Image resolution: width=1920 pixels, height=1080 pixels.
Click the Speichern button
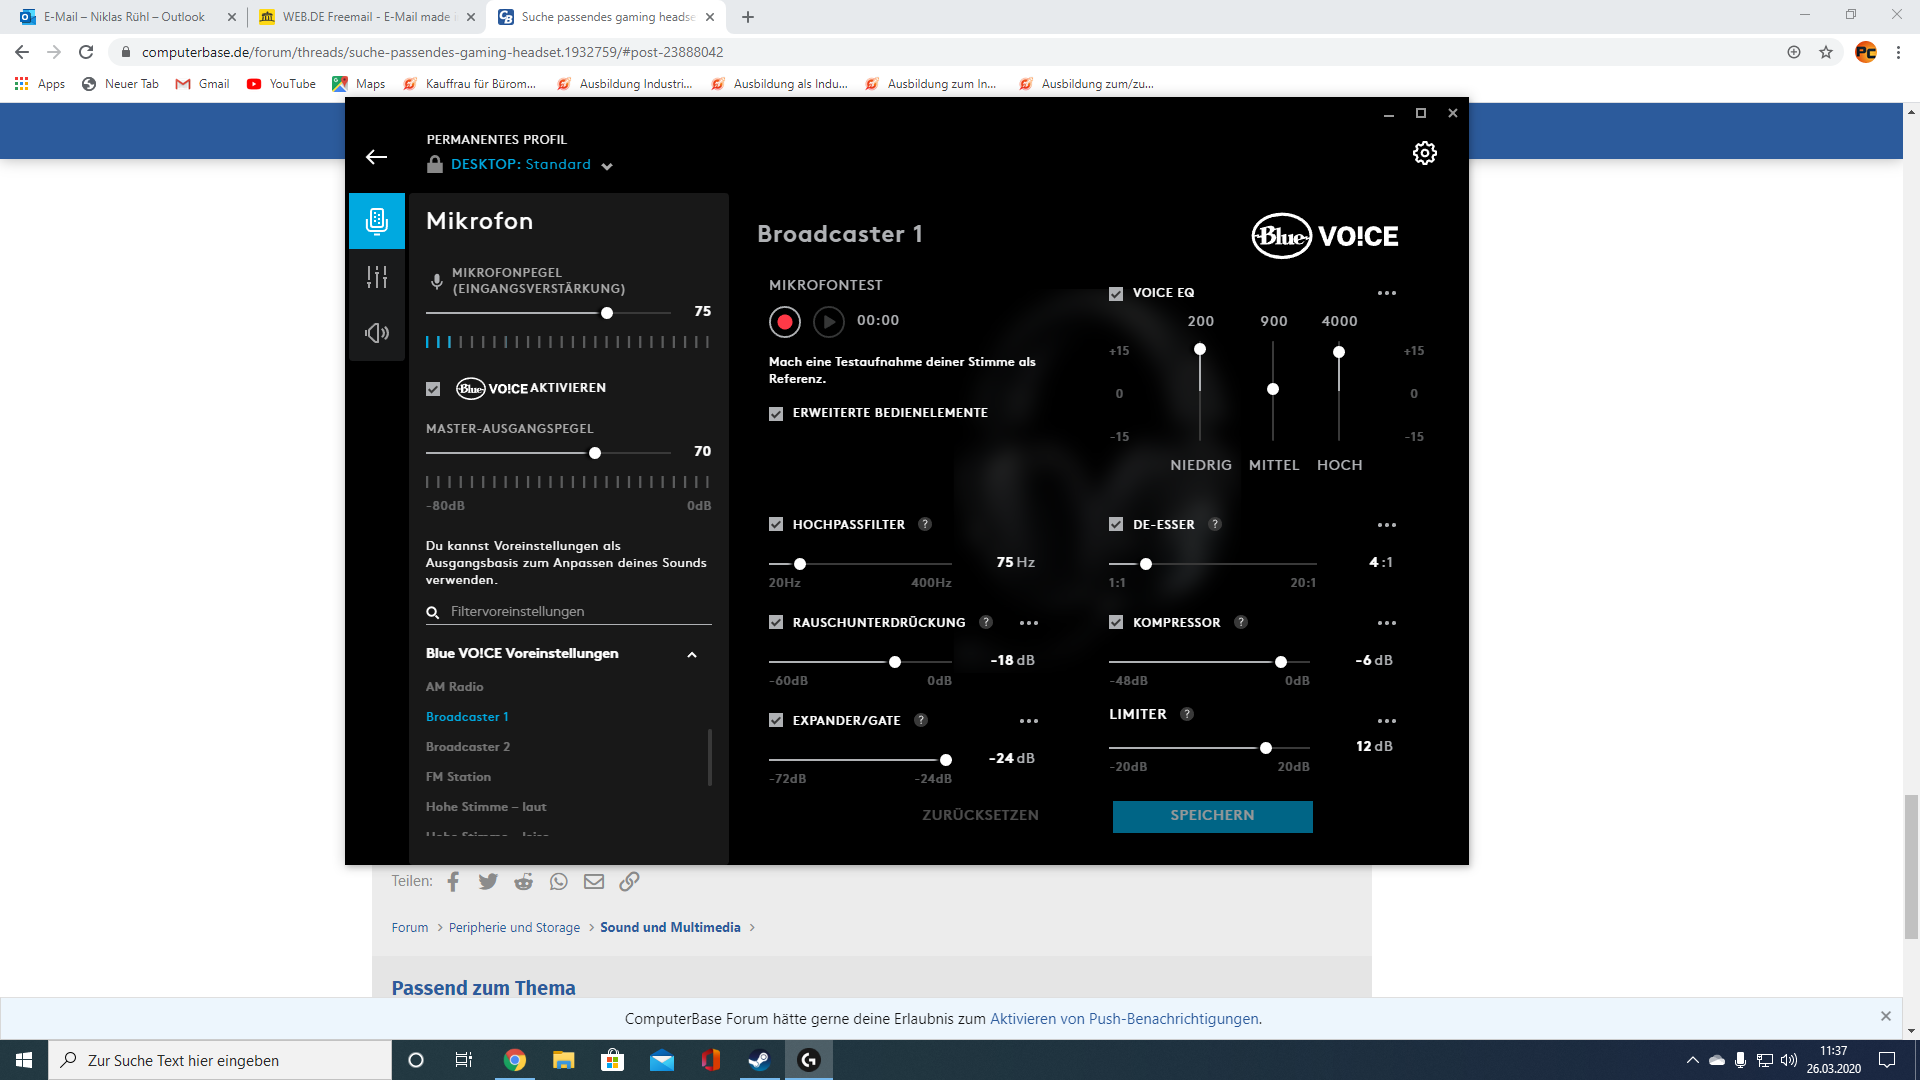(1212, 816)
